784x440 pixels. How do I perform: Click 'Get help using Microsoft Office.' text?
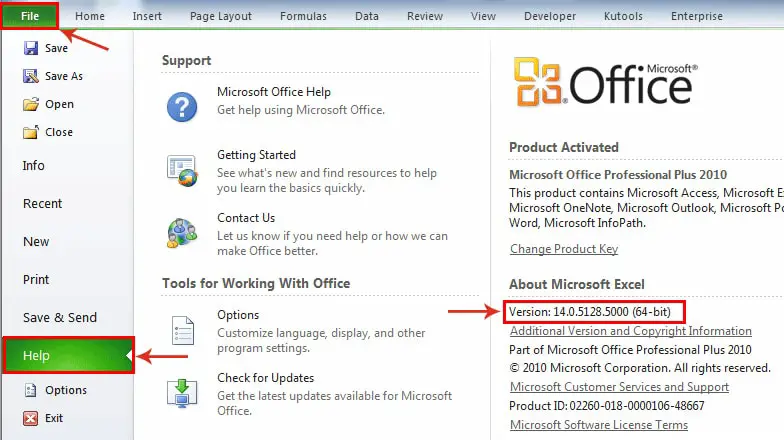click(x=300, y=110)
